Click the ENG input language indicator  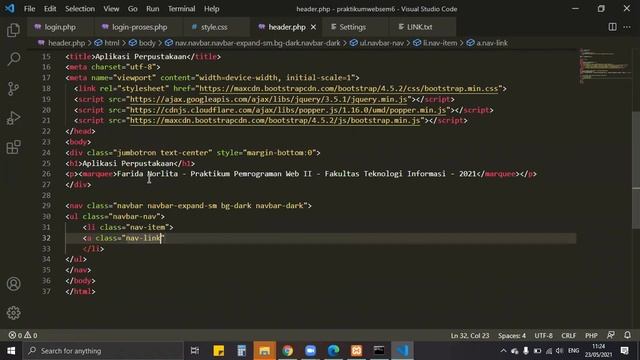(573, 351)
